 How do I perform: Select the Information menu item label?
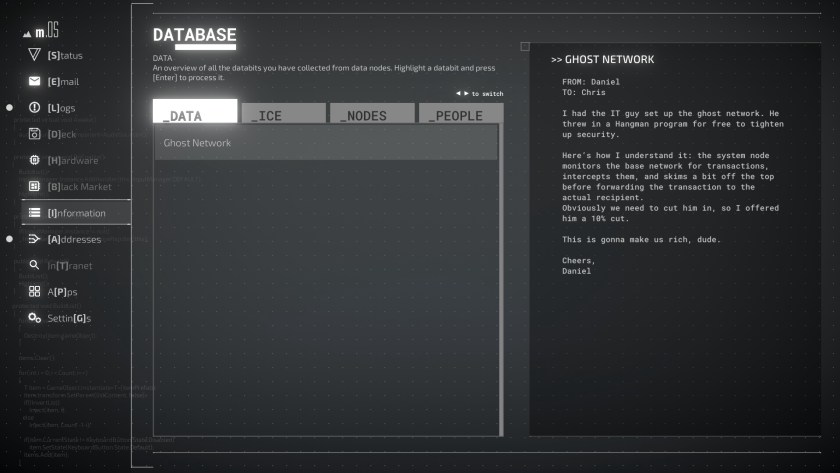point(76,213)
